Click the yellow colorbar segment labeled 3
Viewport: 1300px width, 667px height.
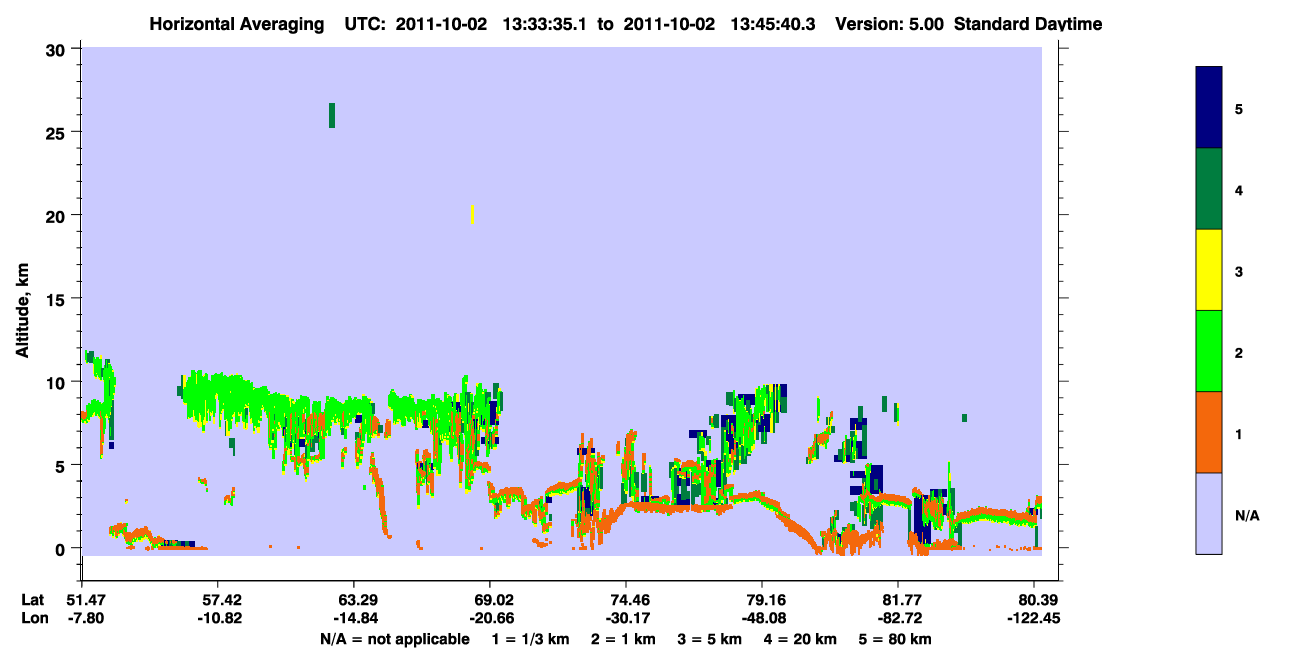(x=1209, y=270)
